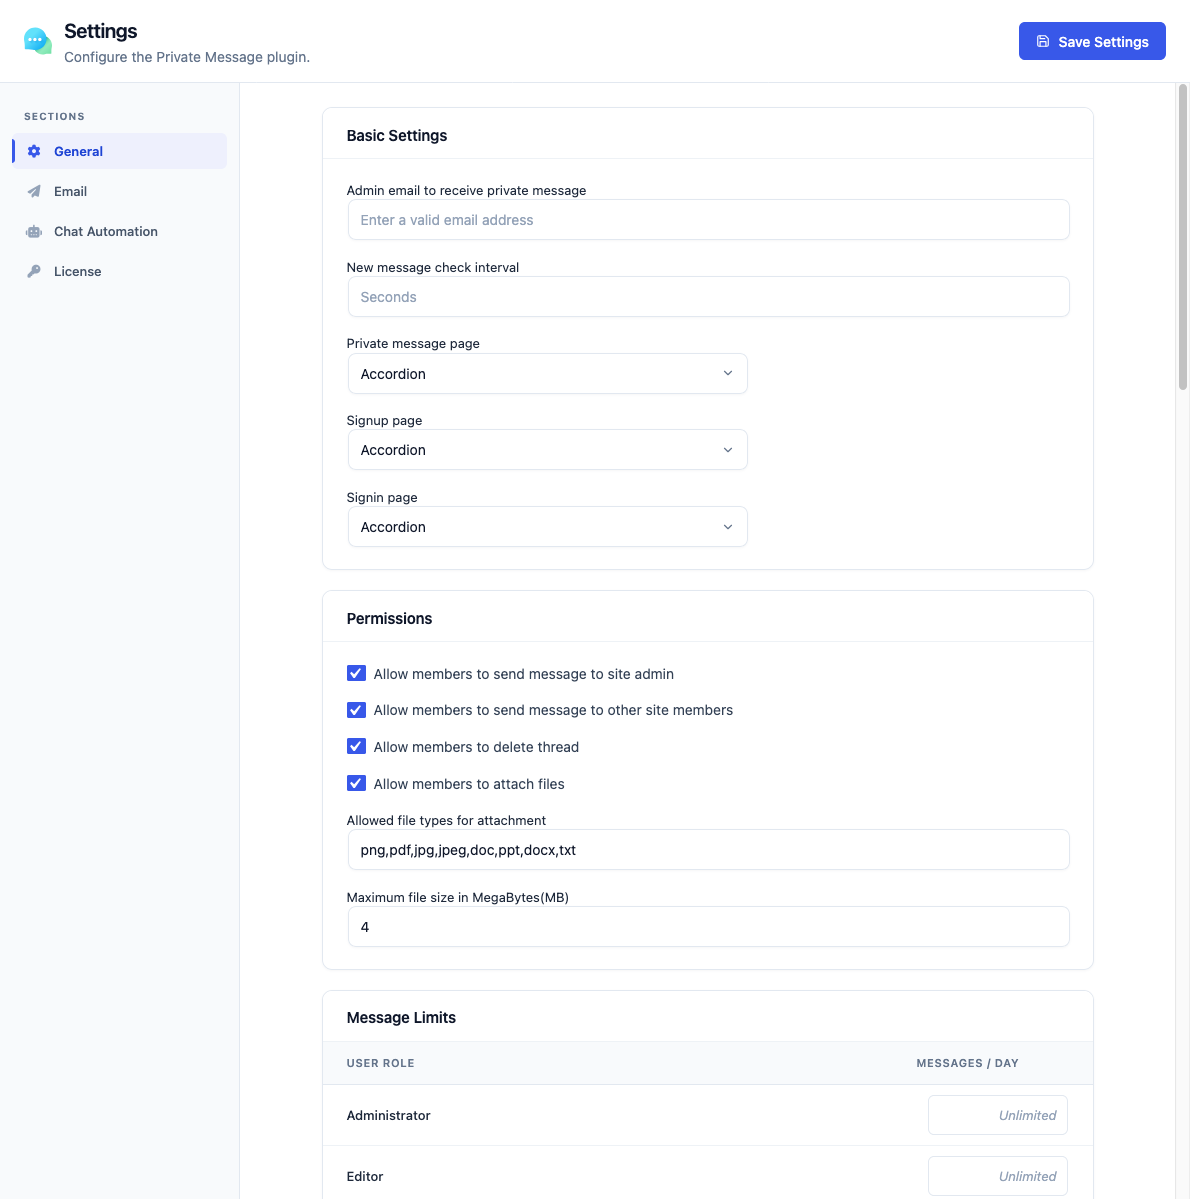Click the 'Allowed file types for attachment' label
This screenshot has height=1199, width=1190.
pyautogui.click(x=446, y=820)
